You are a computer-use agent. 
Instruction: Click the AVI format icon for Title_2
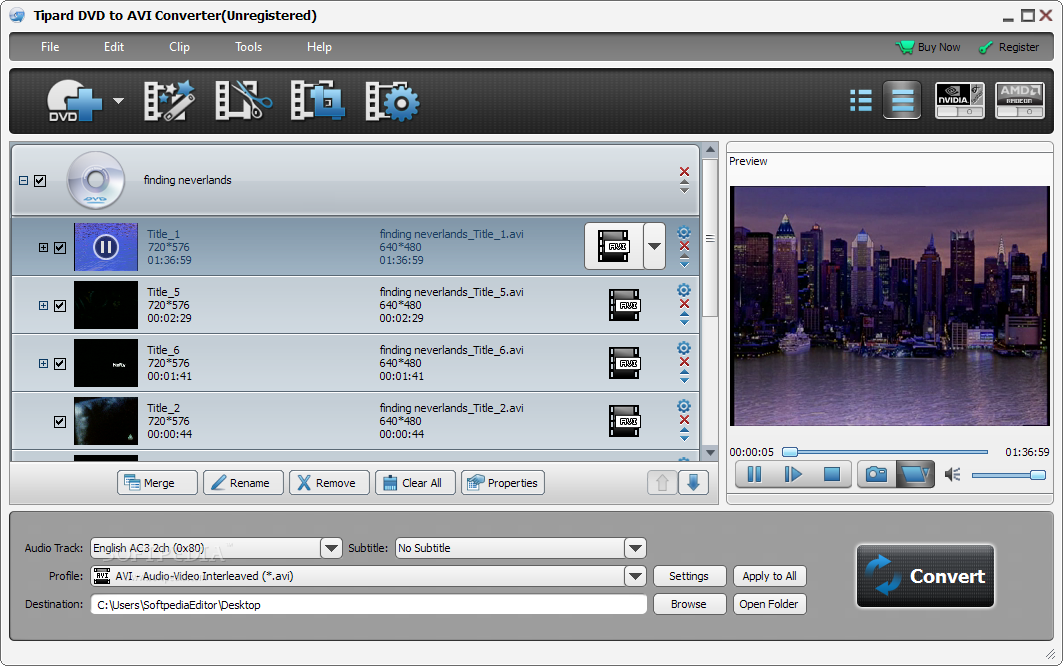tap(624, 421)
